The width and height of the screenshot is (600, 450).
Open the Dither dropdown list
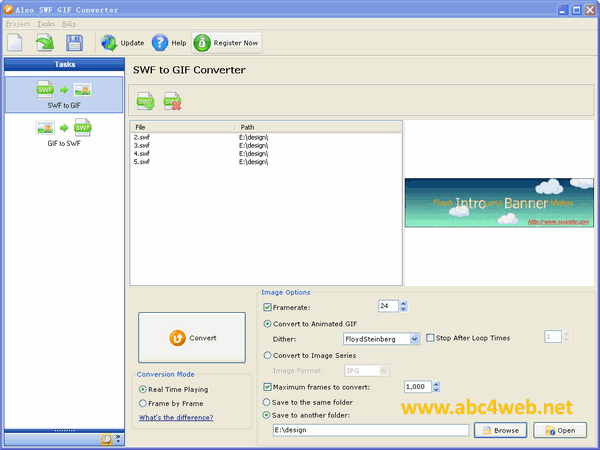414,339
